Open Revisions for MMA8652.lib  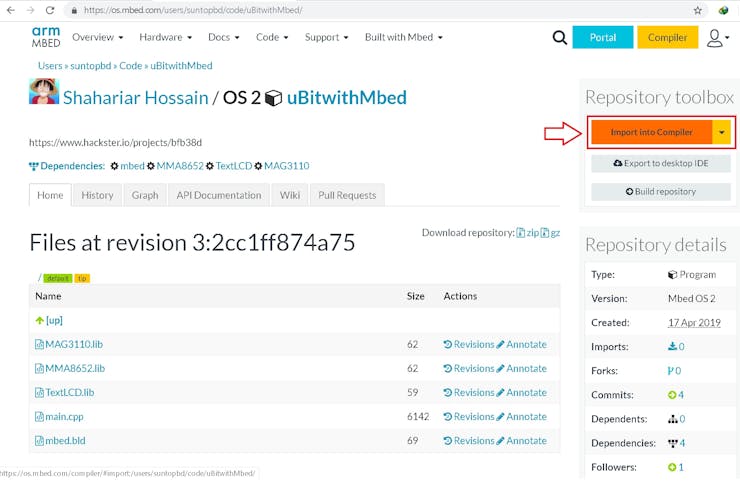pos(469,368)
